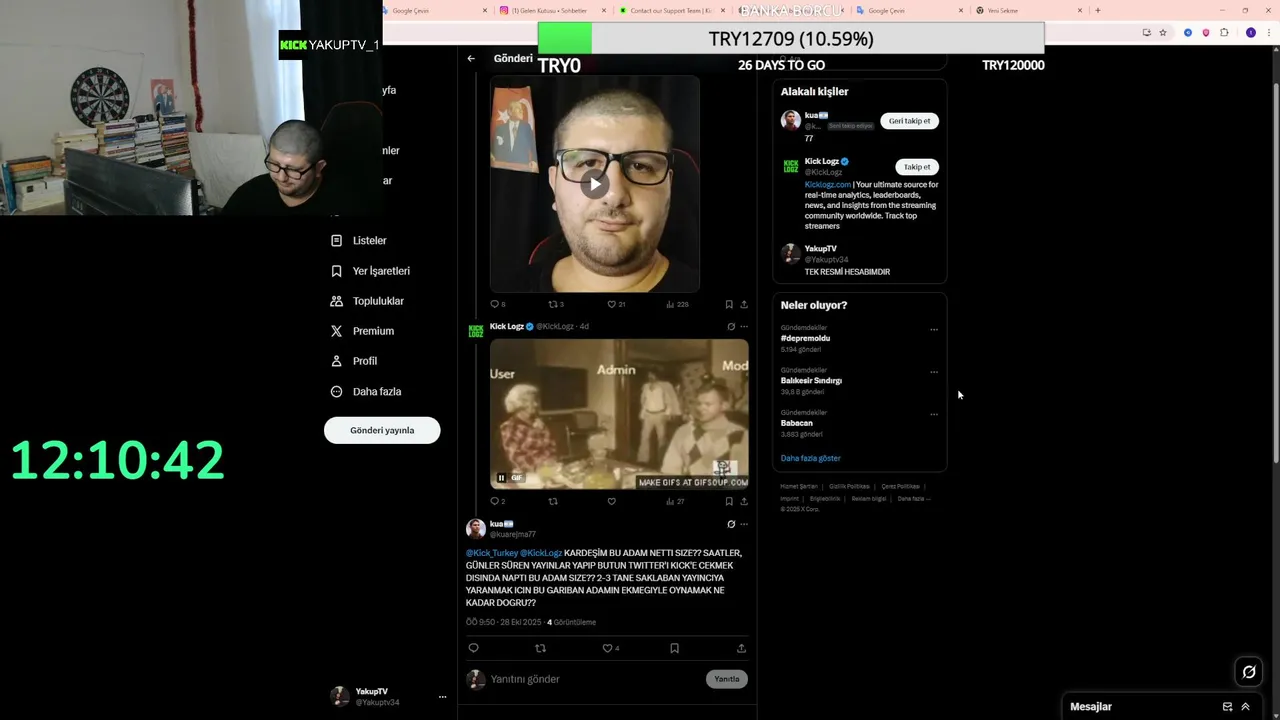
Task: Open more options on Kick Logz post
Action: pyautogui.click(x=743, y=326)
